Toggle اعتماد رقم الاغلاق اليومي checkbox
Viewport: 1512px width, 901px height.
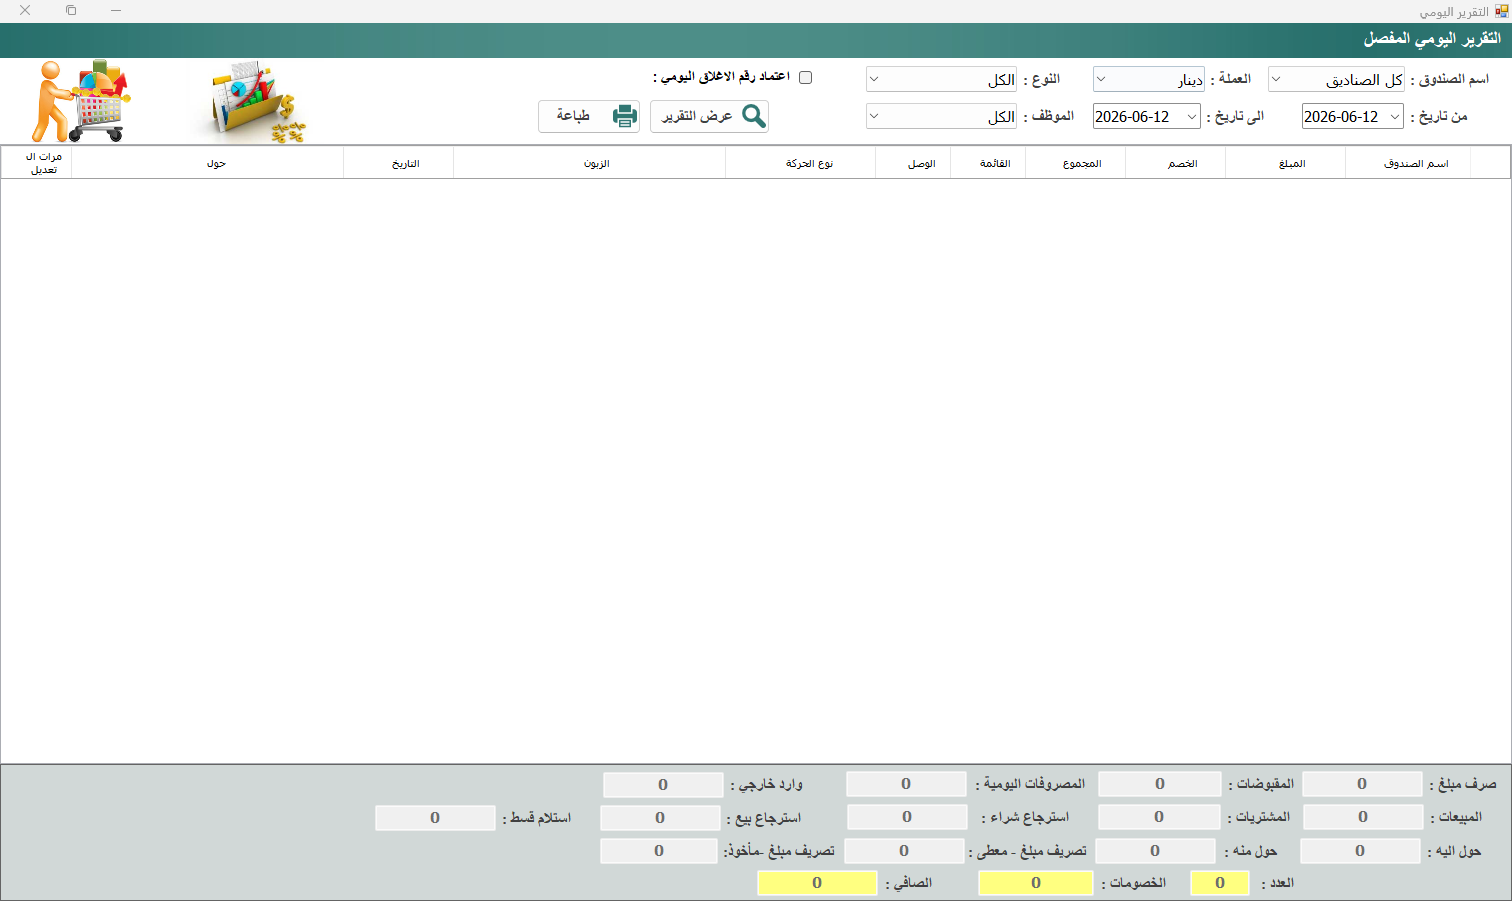click(x=805, y=77)
